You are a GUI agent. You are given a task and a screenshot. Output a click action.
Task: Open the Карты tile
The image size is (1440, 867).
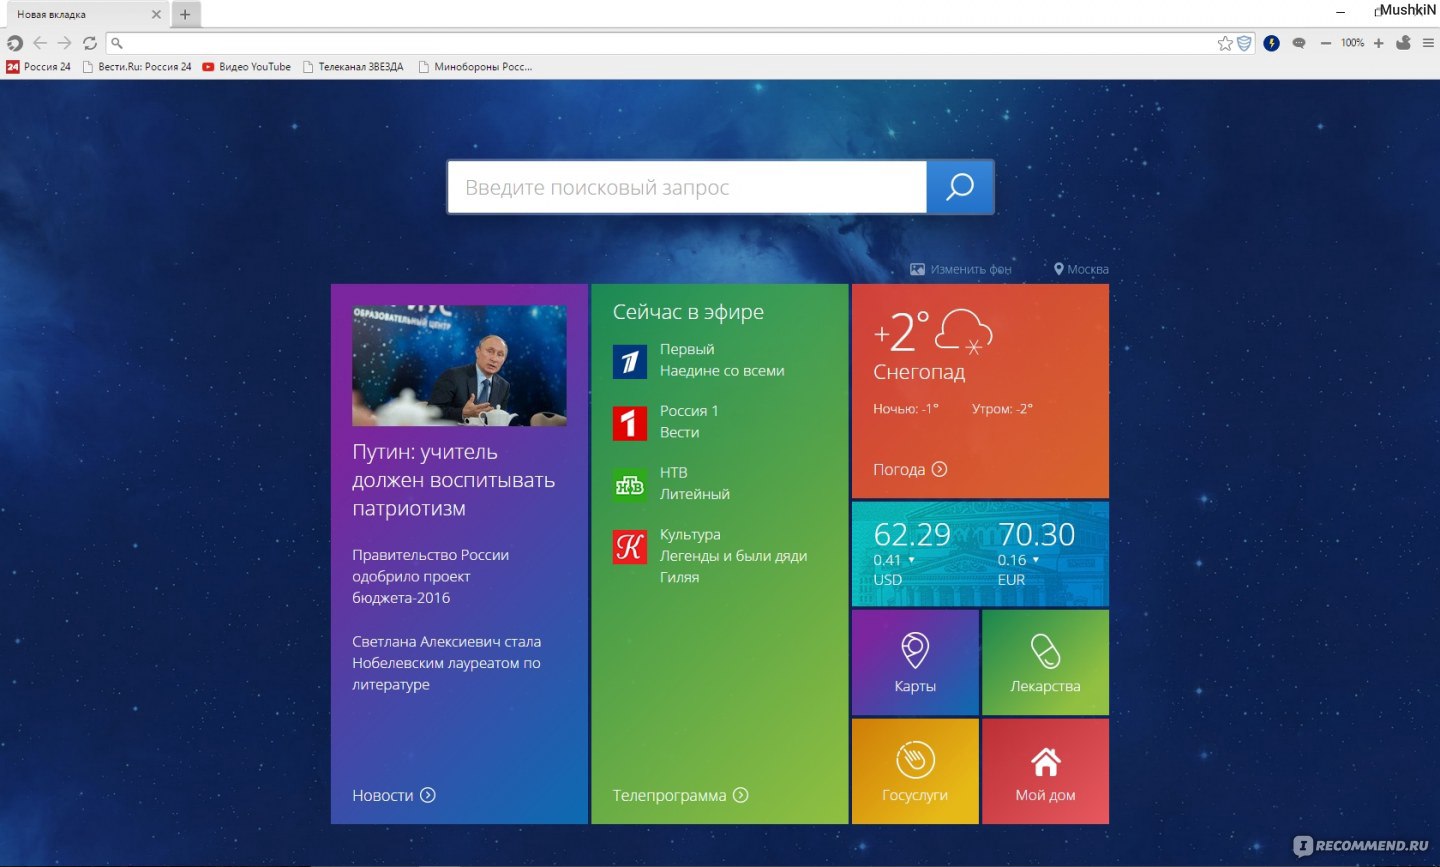point(915,663)
